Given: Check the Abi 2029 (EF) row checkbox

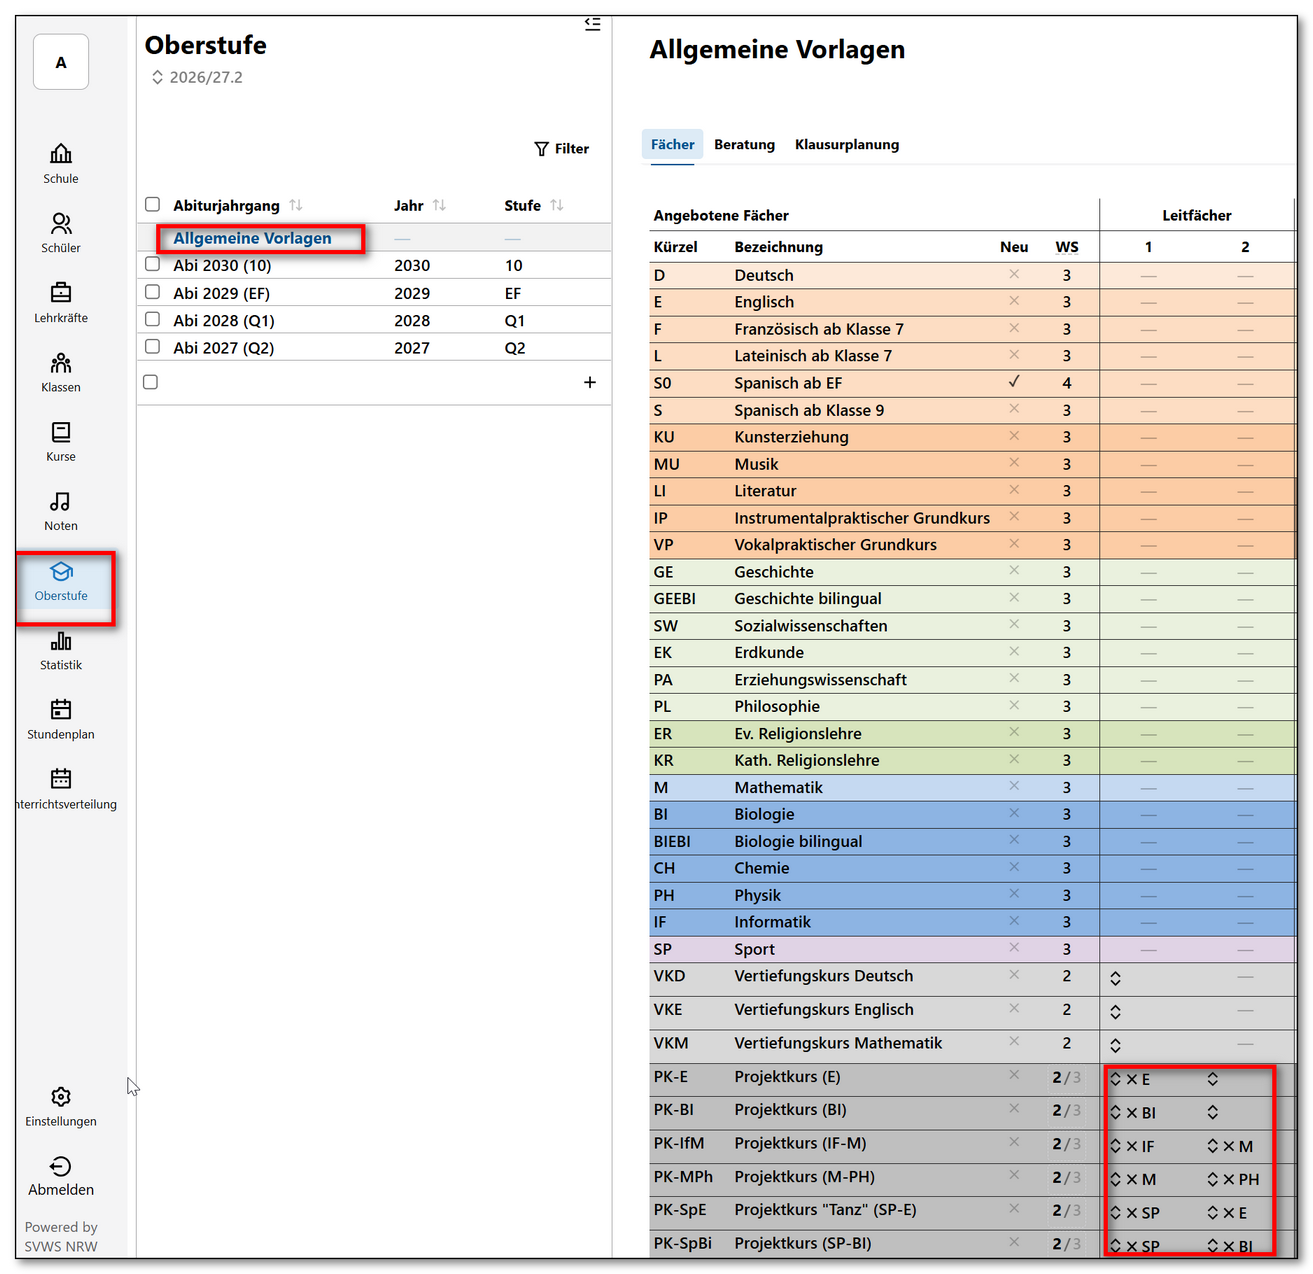Looking at the screenshot, I should (152, 292).
